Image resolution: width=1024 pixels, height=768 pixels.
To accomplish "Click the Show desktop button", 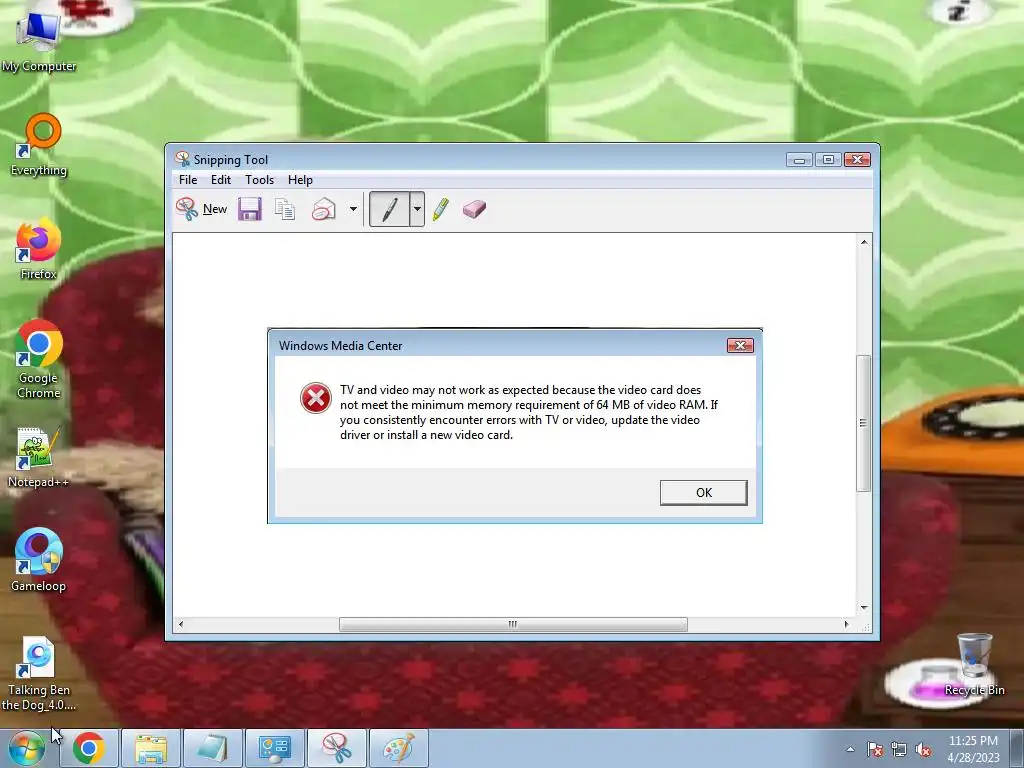I will click(1017, 748).
